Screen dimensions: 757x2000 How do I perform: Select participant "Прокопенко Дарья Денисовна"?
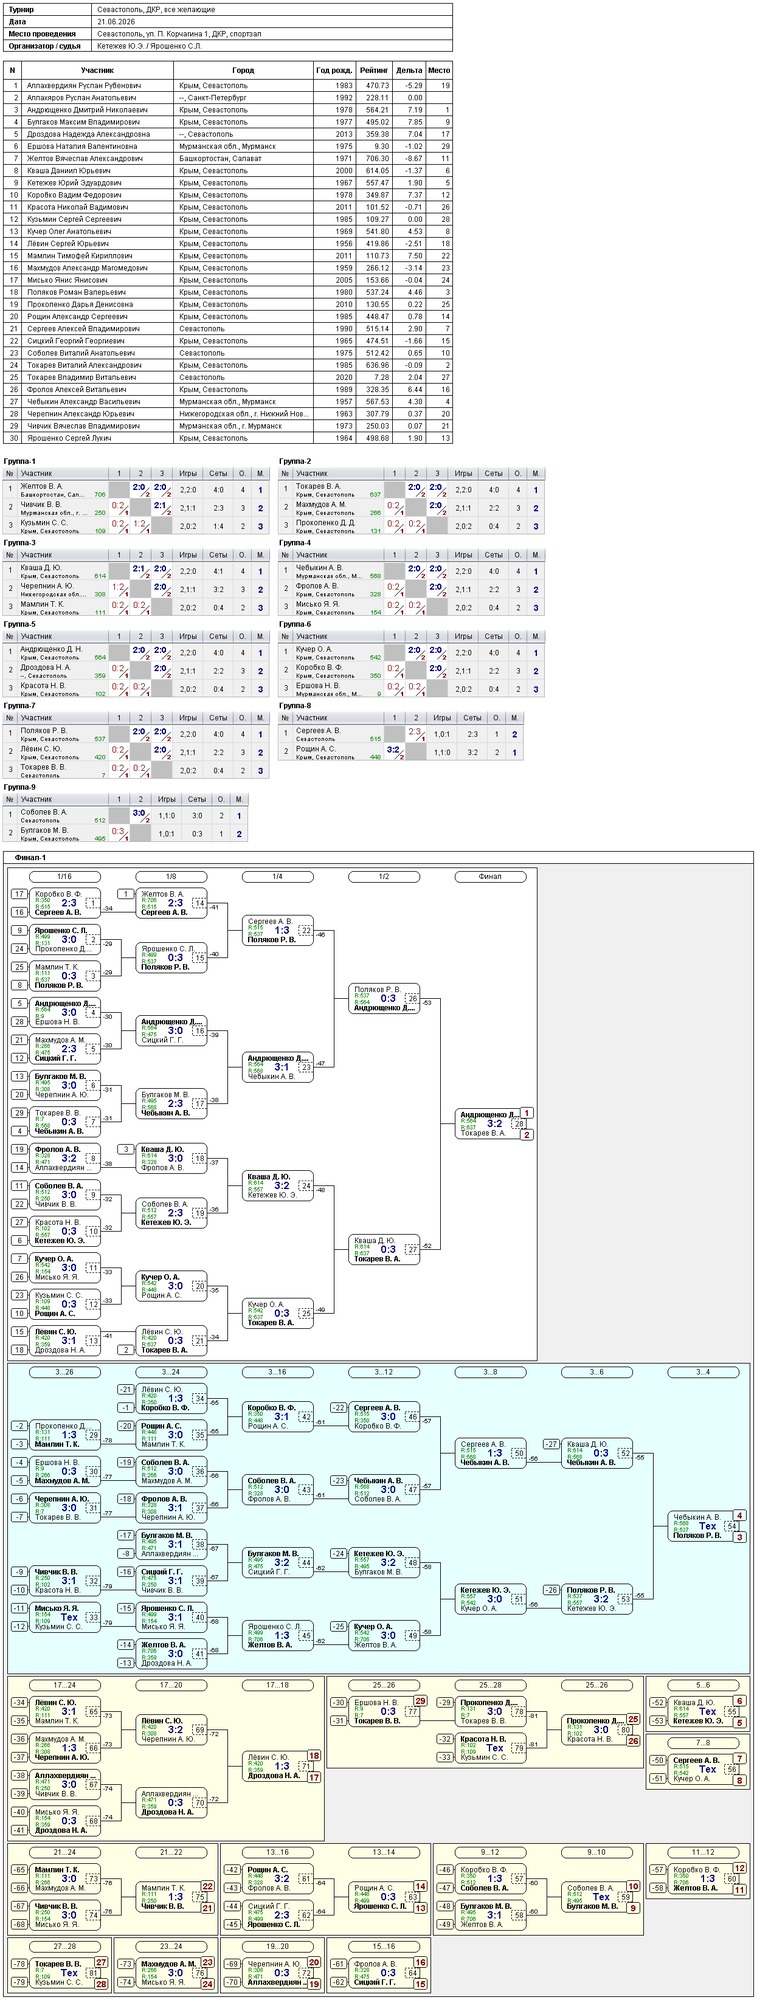(80, 304)
